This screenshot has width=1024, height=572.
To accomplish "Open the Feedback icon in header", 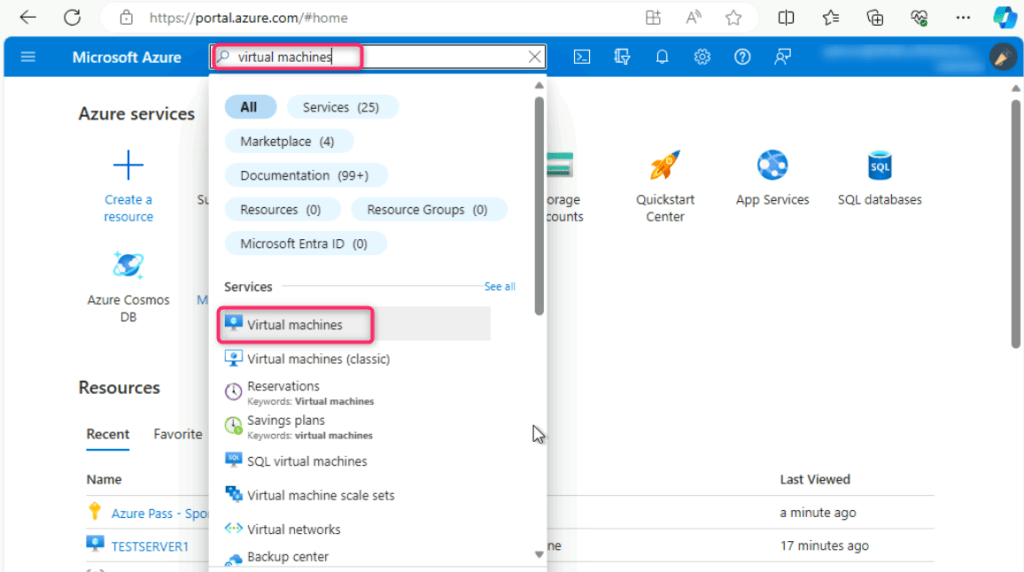I will tap(783, 57).
